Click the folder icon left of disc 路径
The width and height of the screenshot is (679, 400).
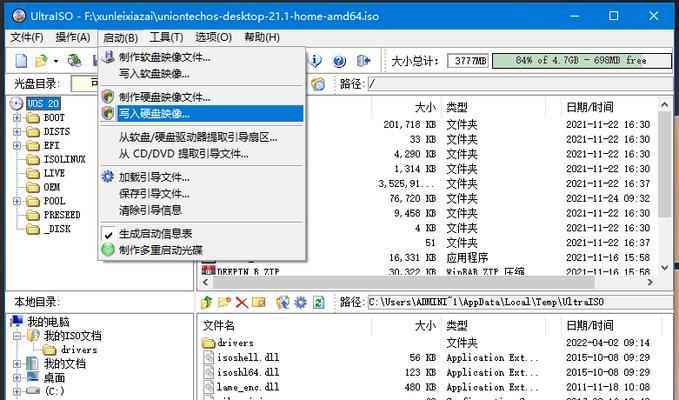click(318, 84)
